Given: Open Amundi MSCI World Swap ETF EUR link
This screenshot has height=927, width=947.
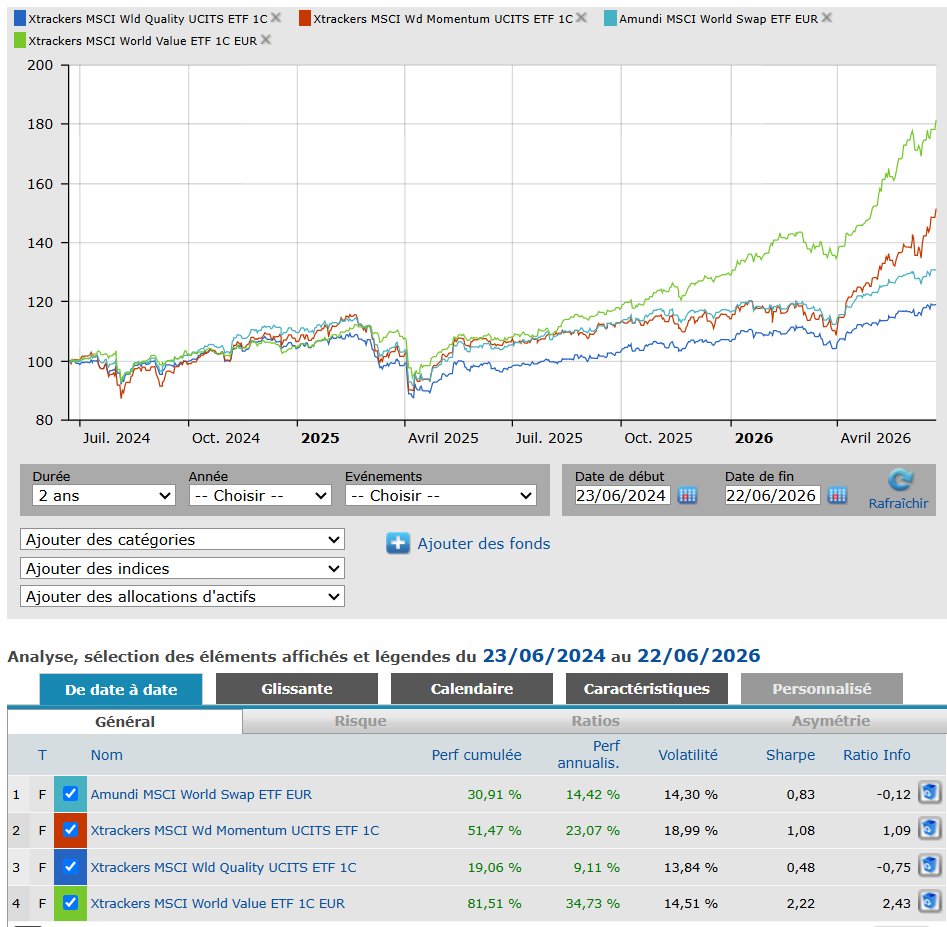Looking at the screenshot, I should click(201, 794).
